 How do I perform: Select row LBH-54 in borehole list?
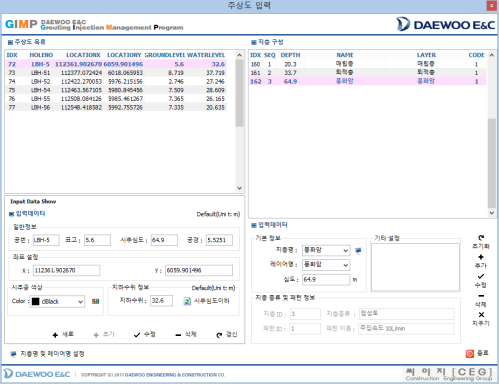coord(116,90)
